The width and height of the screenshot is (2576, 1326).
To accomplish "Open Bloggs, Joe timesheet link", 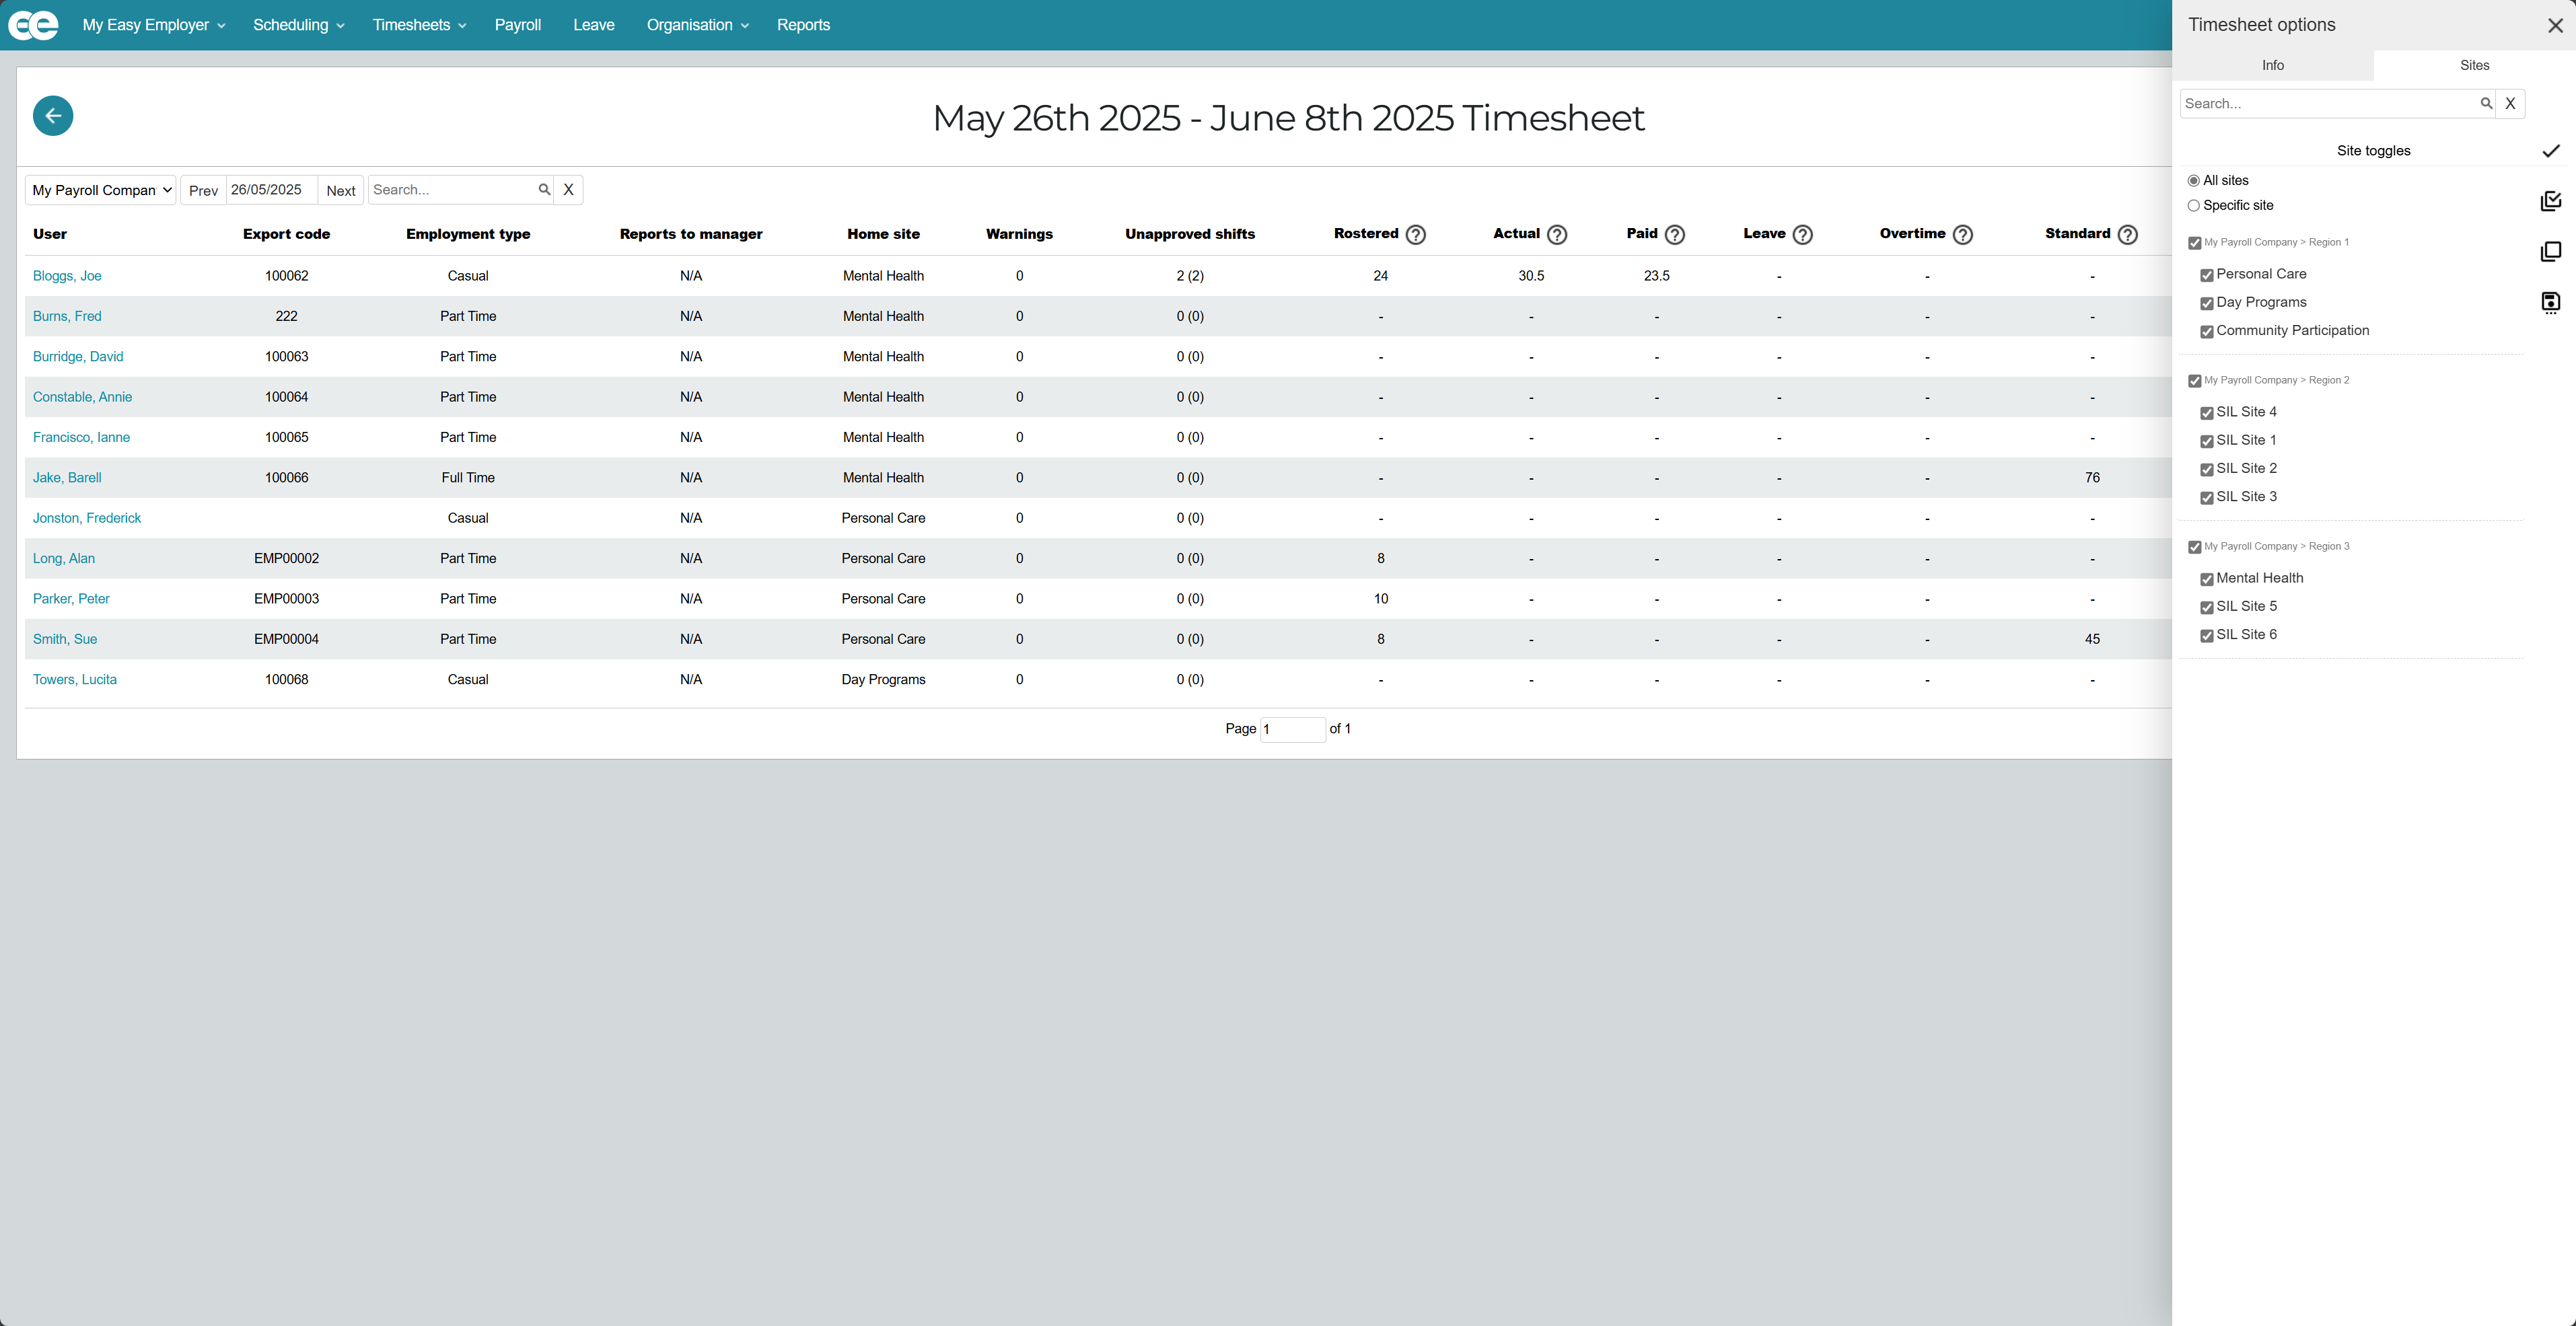I will click(x=67, y=276).
